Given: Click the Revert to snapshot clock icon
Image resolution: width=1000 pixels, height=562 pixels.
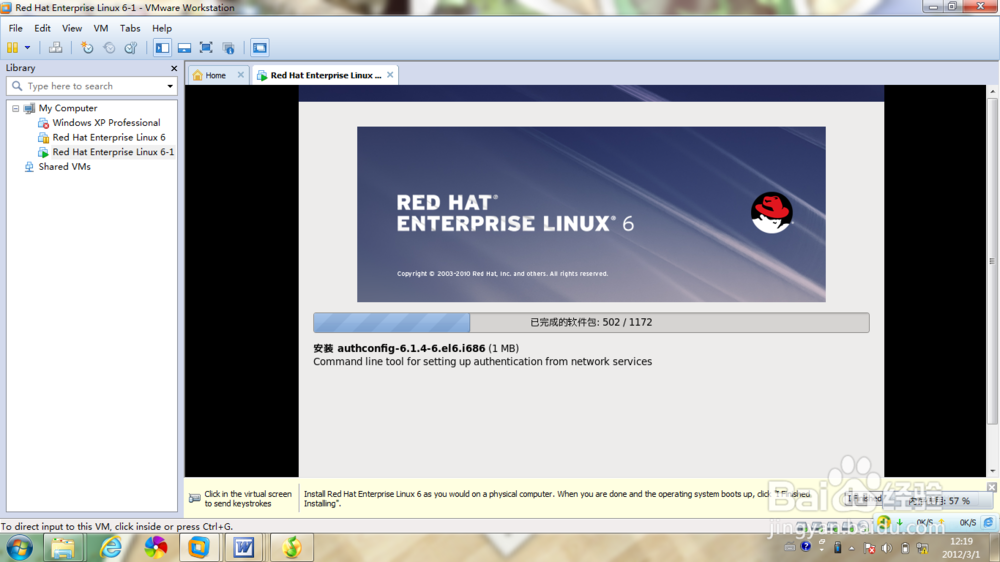Looking at the screenshot, I should click(x=109, y=48).
